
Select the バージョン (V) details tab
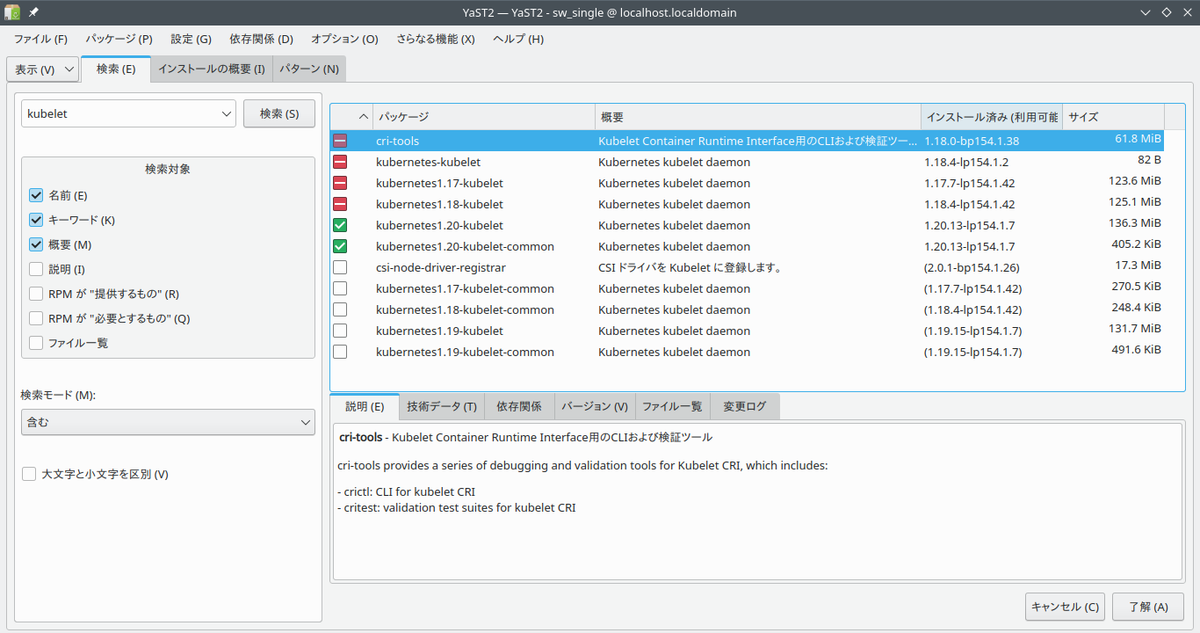tap(595, 407)
